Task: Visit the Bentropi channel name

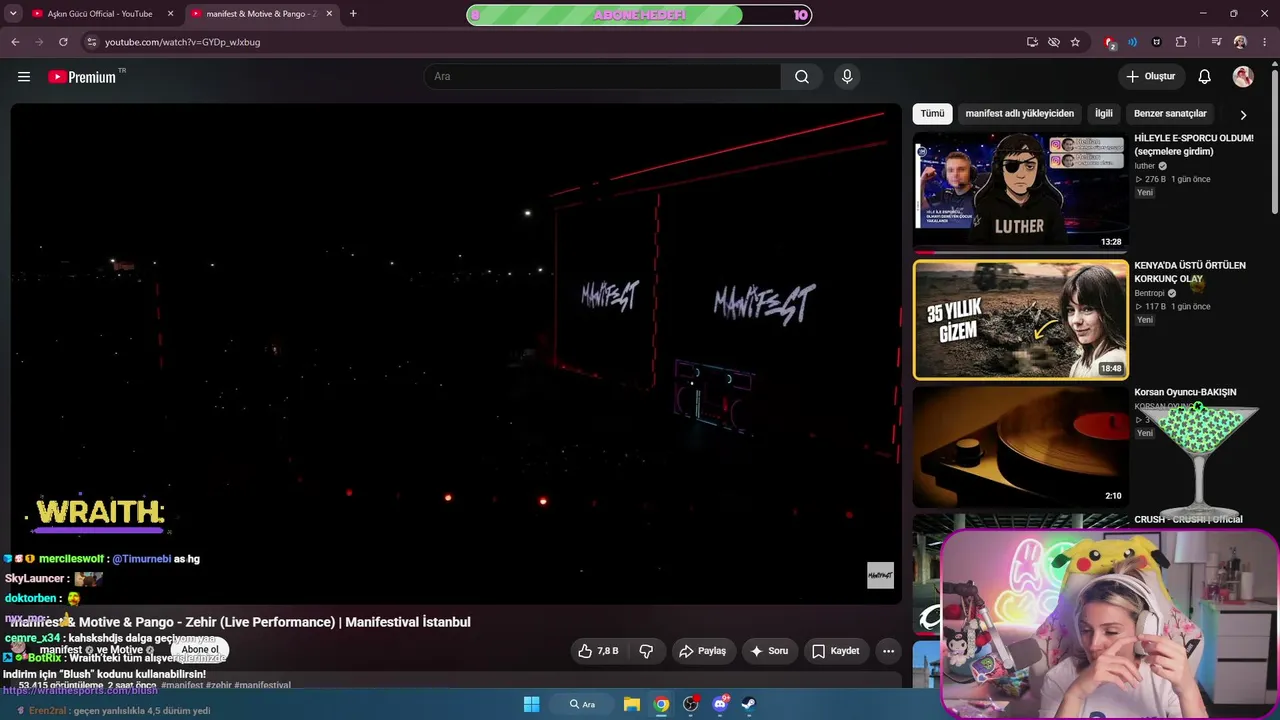Action: (1150, 293)
